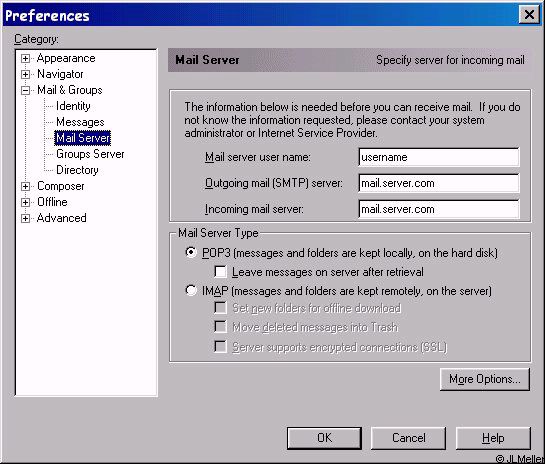Open Help for mail server preferences

[x=493, y=438]
